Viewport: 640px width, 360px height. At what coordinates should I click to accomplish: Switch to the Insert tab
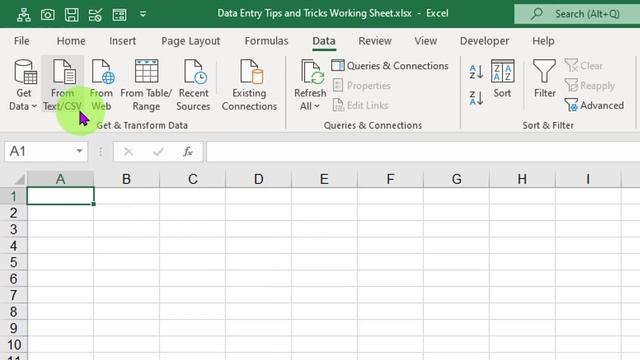[x=122, y=41]
